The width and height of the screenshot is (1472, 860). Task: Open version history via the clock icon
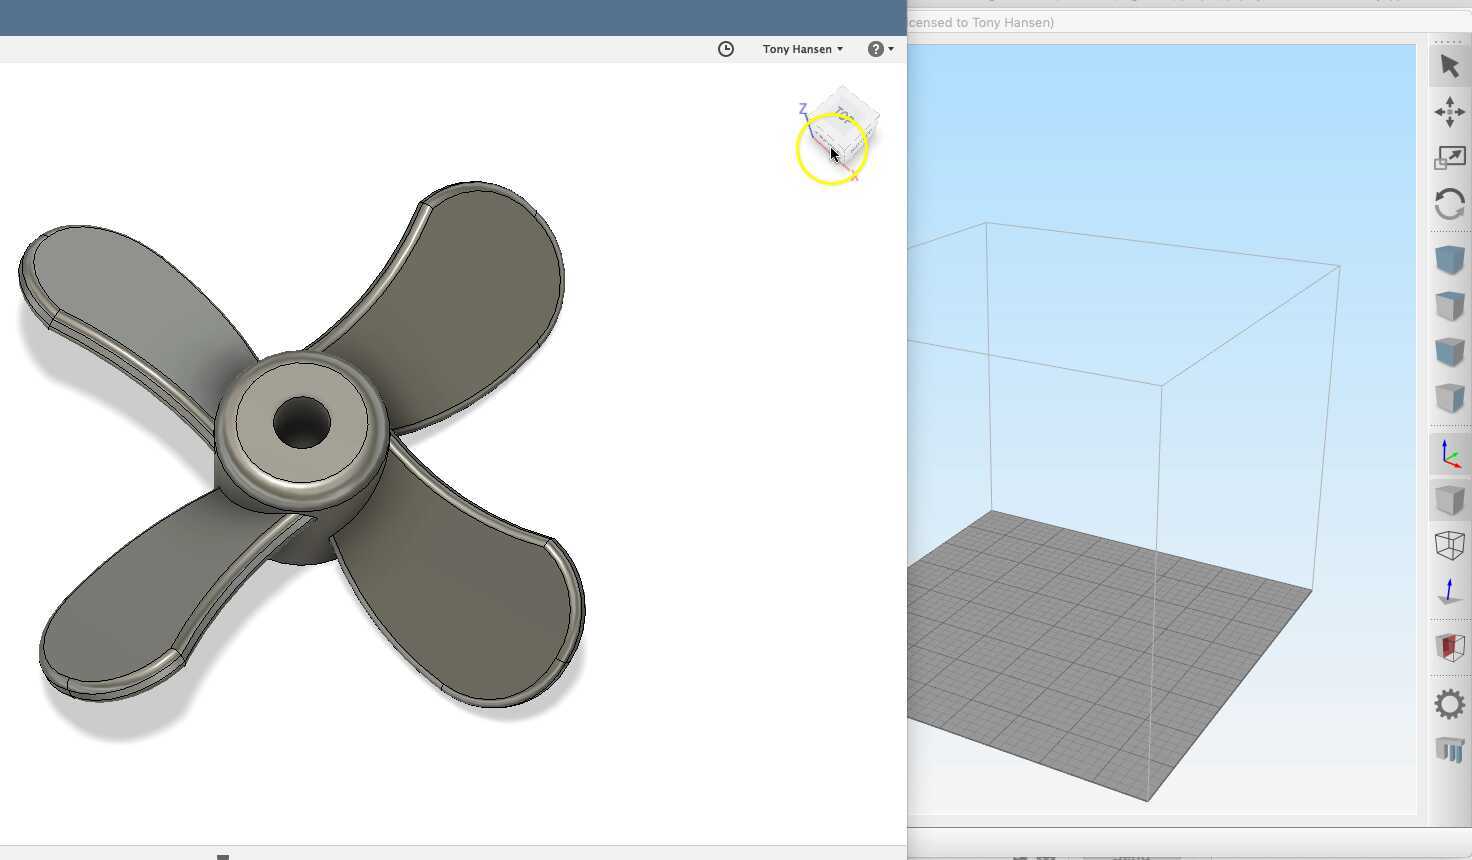pos(725,48)
